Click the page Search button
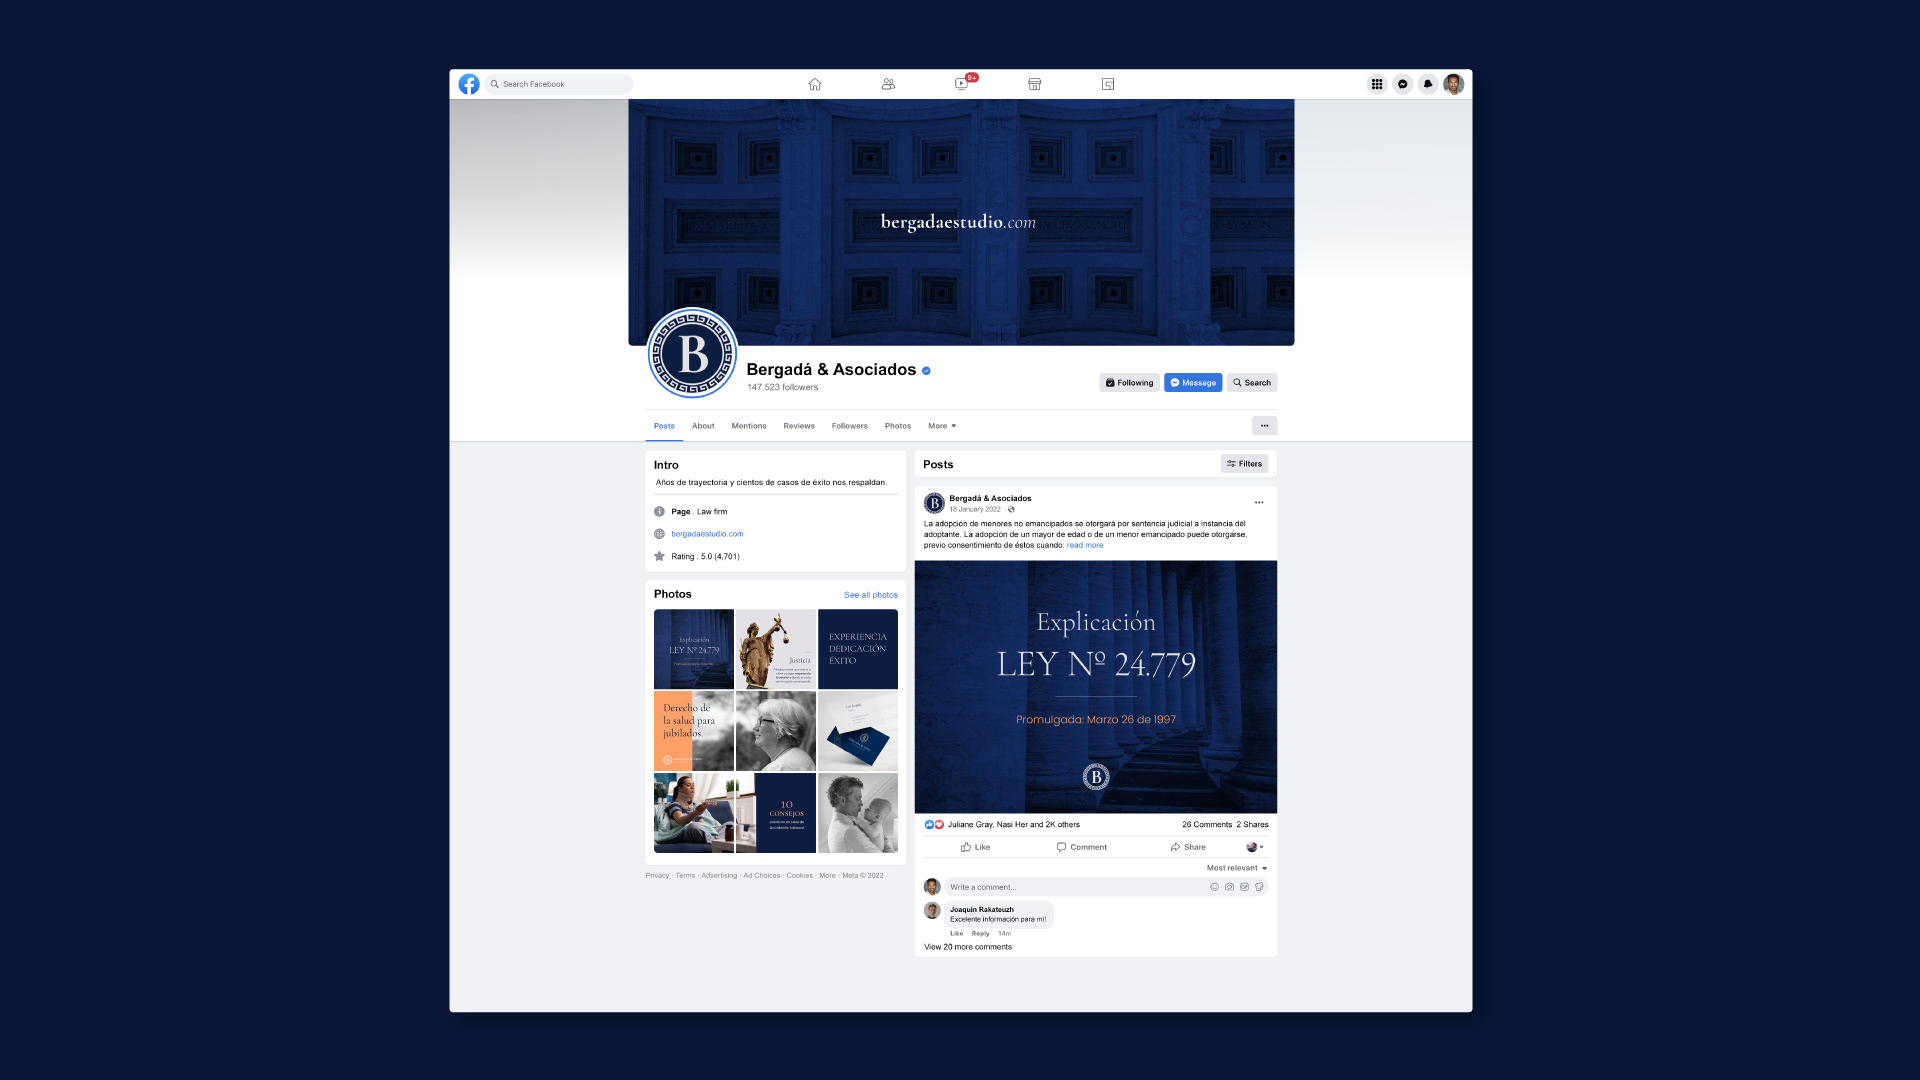Viewport: 1920px width, 1080px height. (1252, 383)
